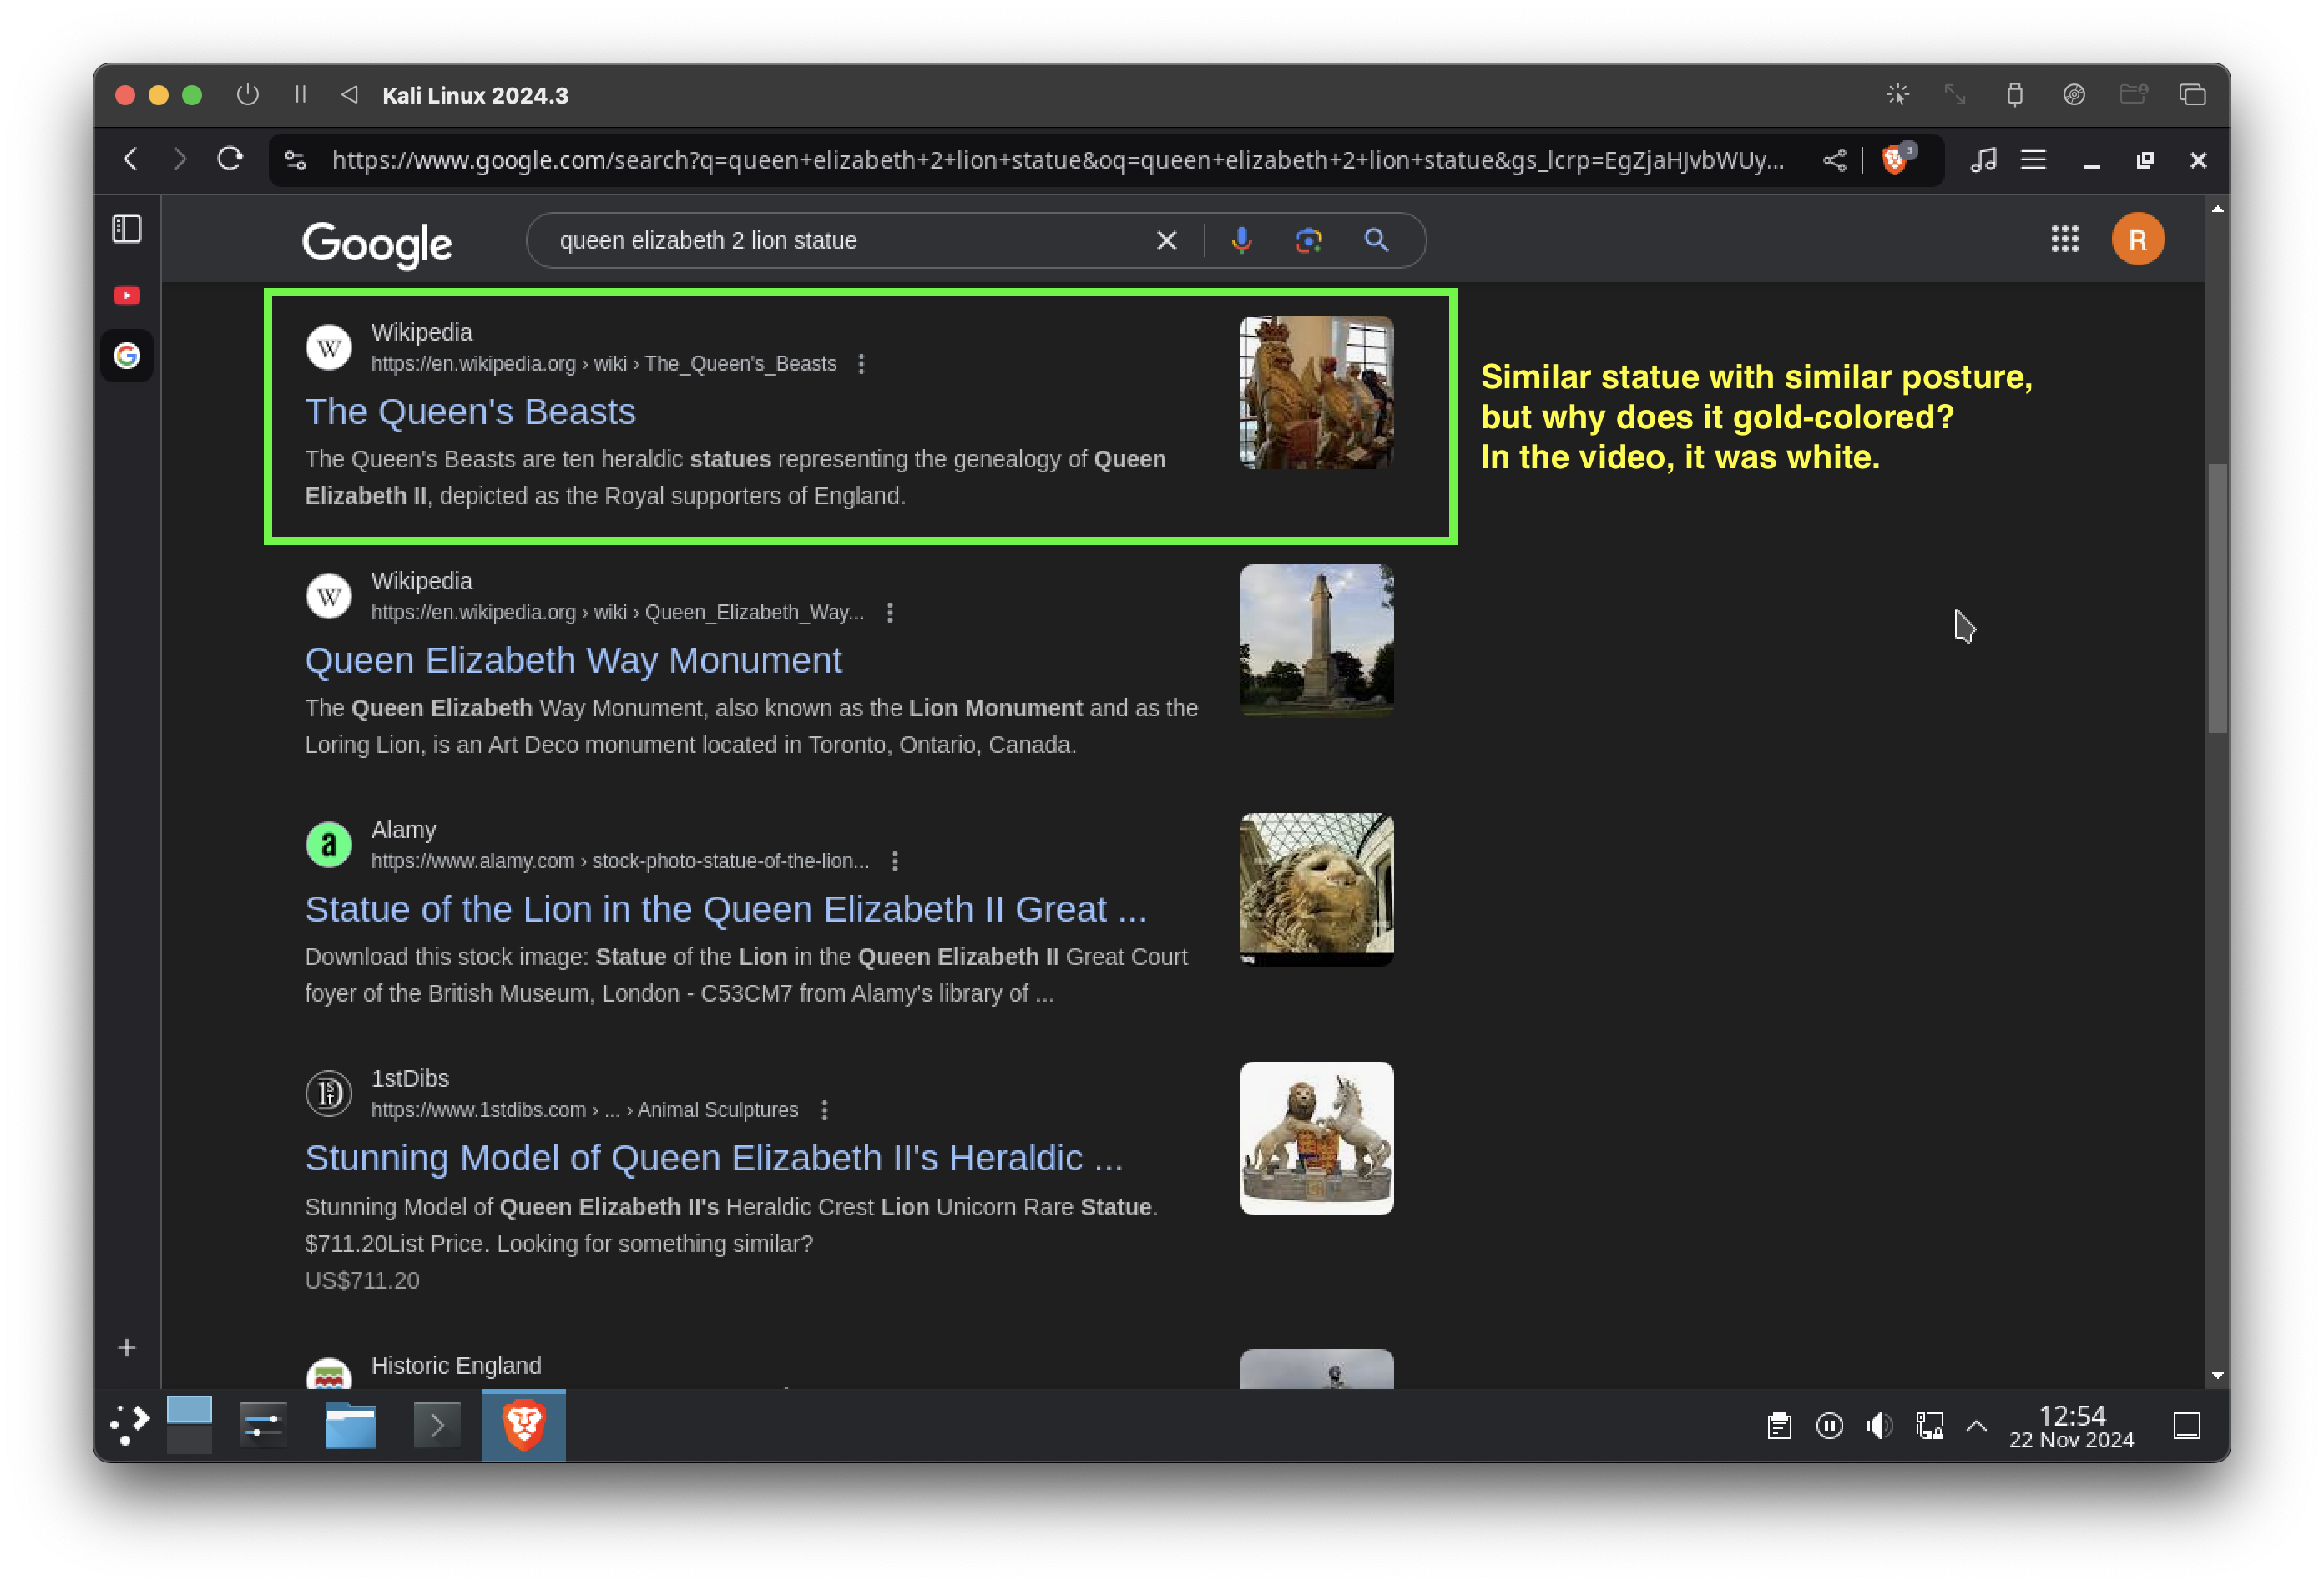Open Queen Elizabeth Way Monument result
Viewport: 2324px width, 1586px height.
(573, 661)
